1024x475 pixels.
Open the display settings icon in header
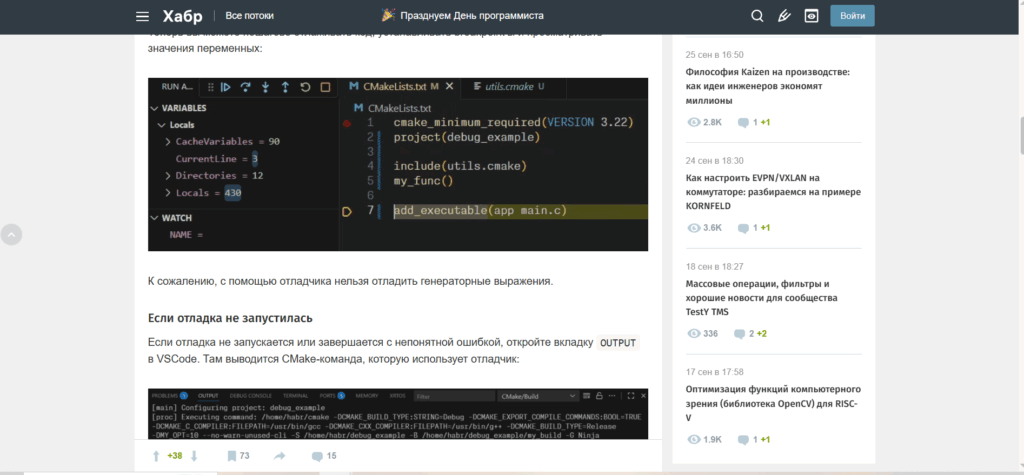click(811, 16)
